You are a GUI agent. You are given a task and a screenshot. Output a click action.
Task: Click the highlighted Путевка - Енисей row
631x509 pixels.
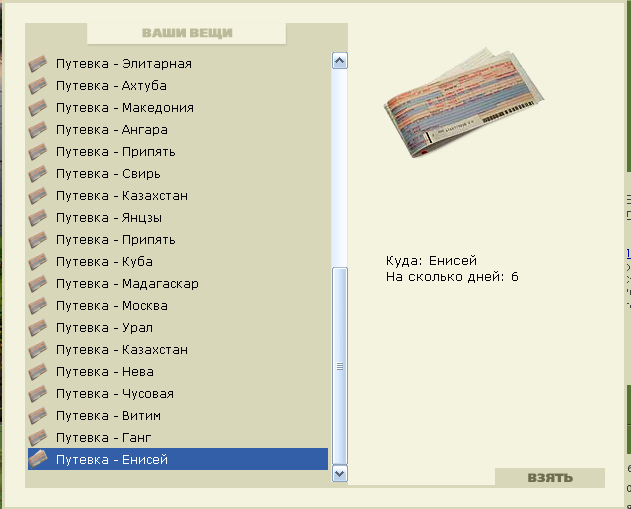pyautogui.click(x=178, y=459)
